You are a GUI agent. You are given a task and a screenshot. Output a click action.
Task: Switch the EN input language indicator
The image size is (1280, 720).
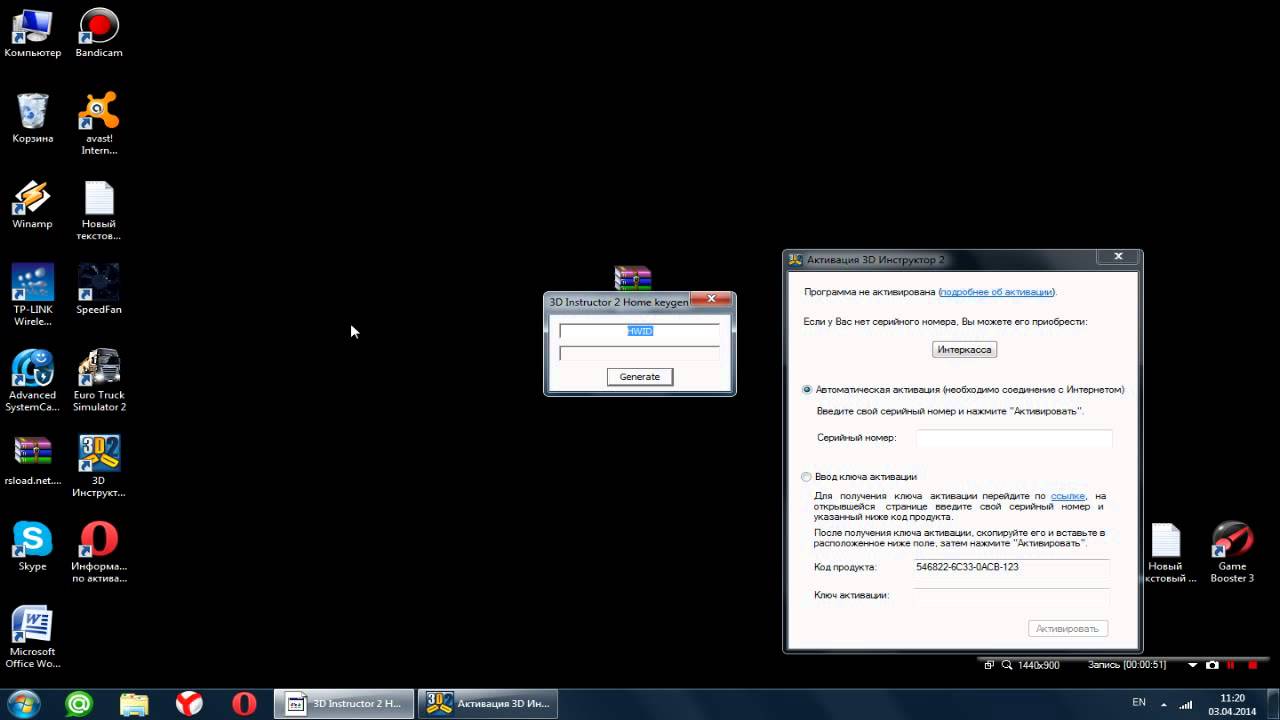click(1138, 703)
